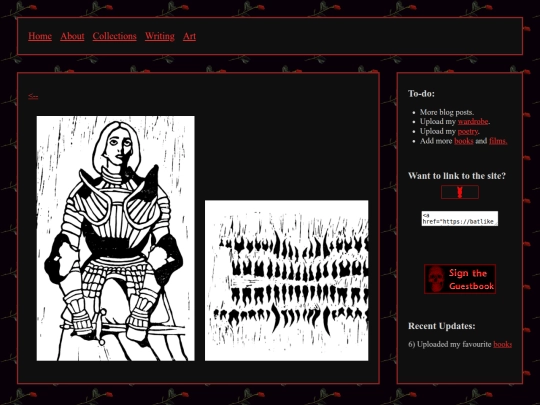Screen dimensions: 540x405
Task: Visit the Writing section
Action: tap(160, 36)
